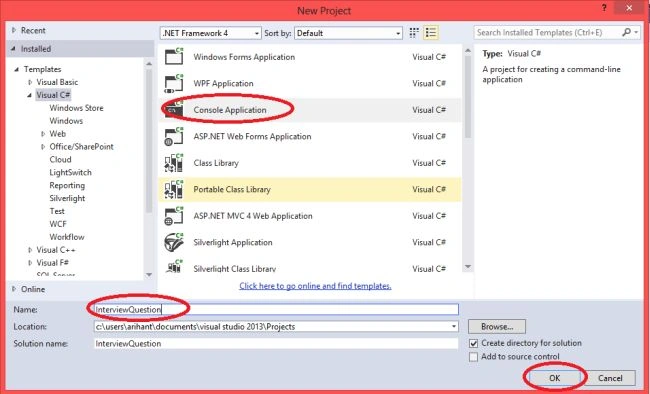Click the ASP.NET Web Forms Application icon

coord(174,136)
